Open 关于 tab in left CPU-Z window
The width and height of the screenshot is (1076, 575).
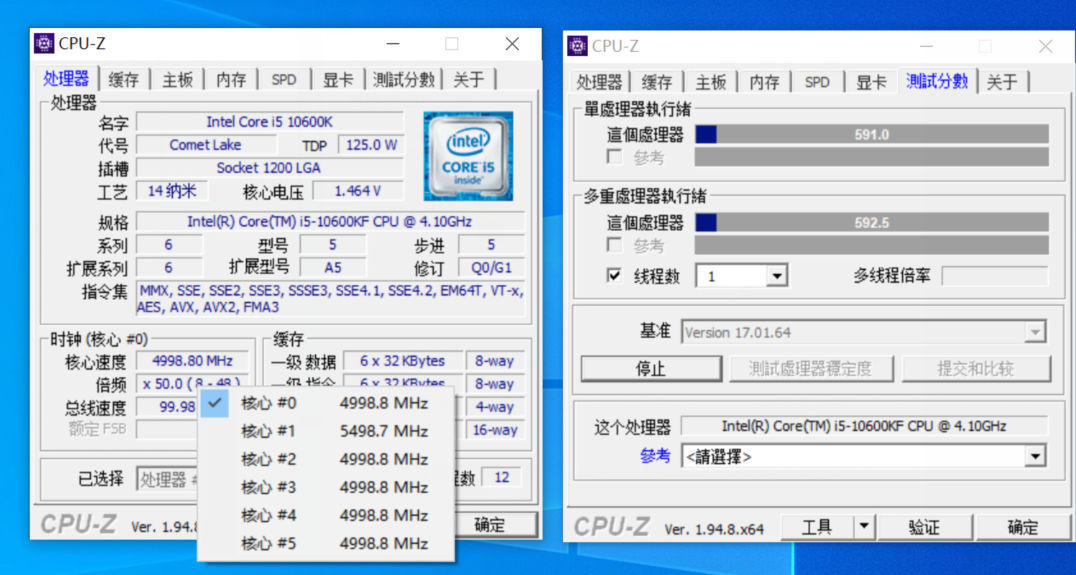pos(469,80)
